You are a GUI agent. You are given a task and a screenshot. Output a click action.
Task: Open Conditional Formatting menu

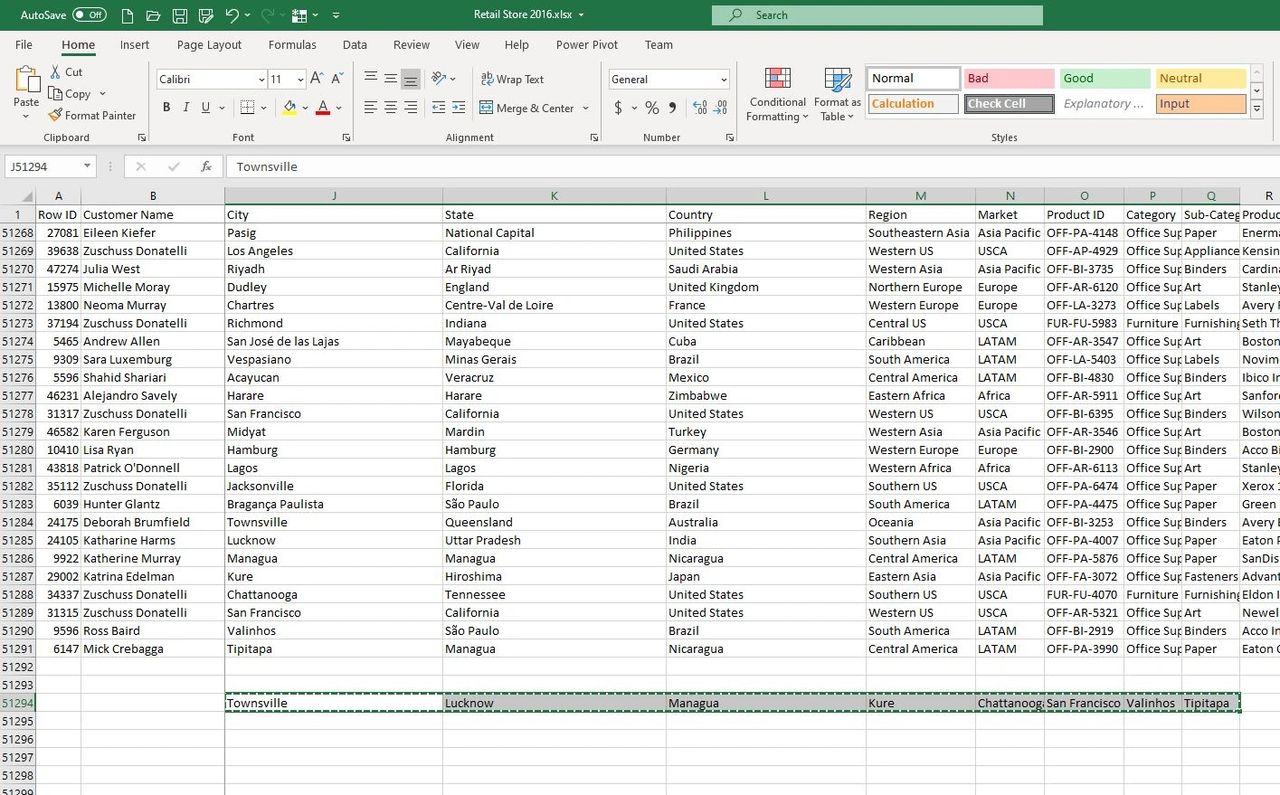[x=777, y=95]
